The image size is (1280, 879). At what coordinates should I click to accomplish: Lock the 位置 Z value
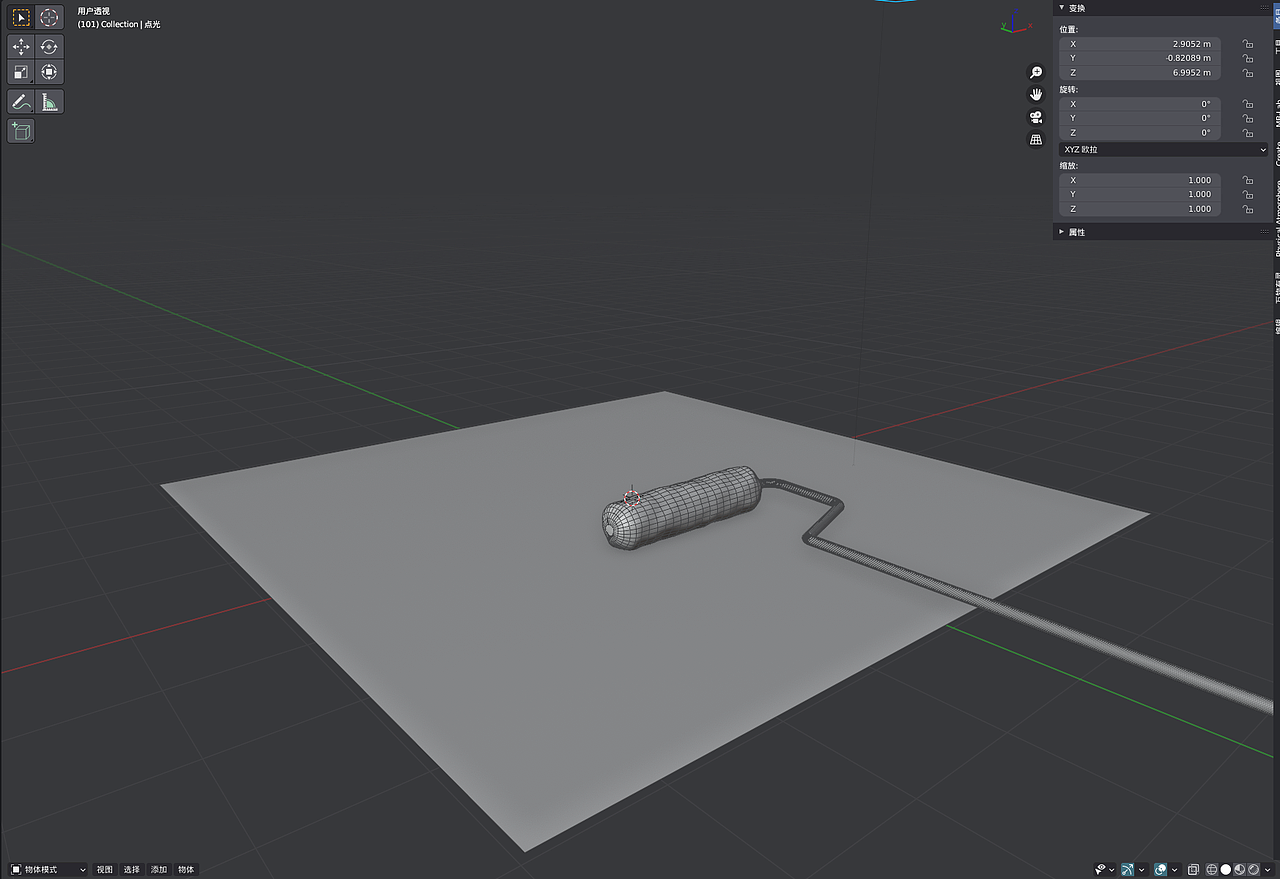click(1247, 73)
